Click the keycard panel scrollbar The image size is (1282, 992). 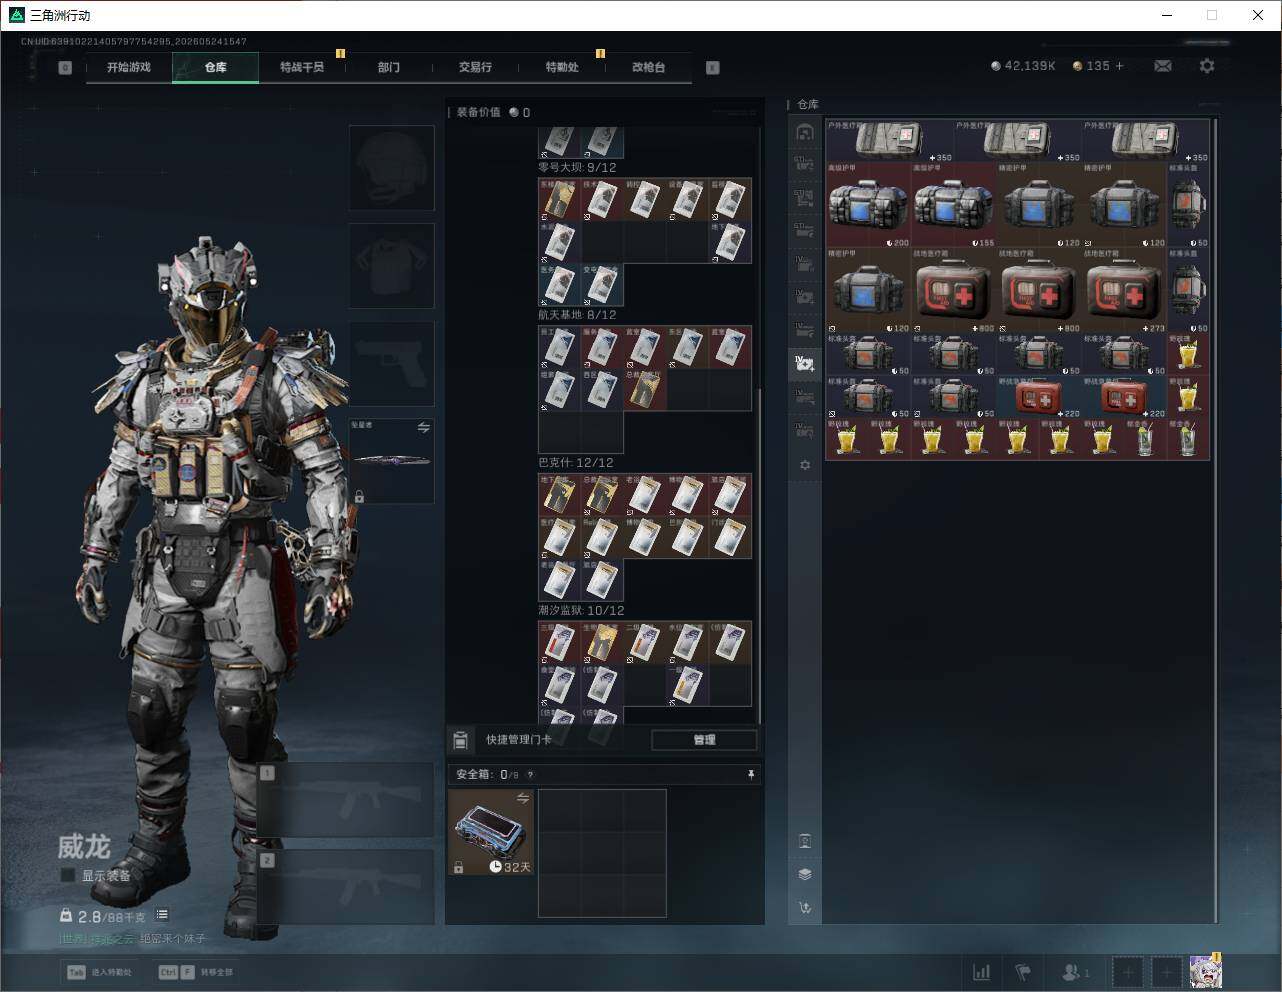coord(760,555)
